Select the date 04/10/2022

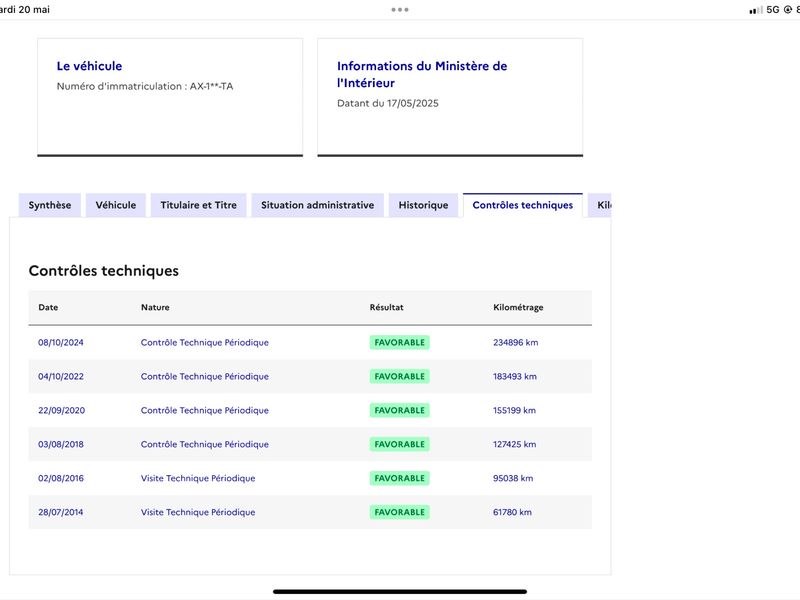pyautogui.click(x=61, y=377)
